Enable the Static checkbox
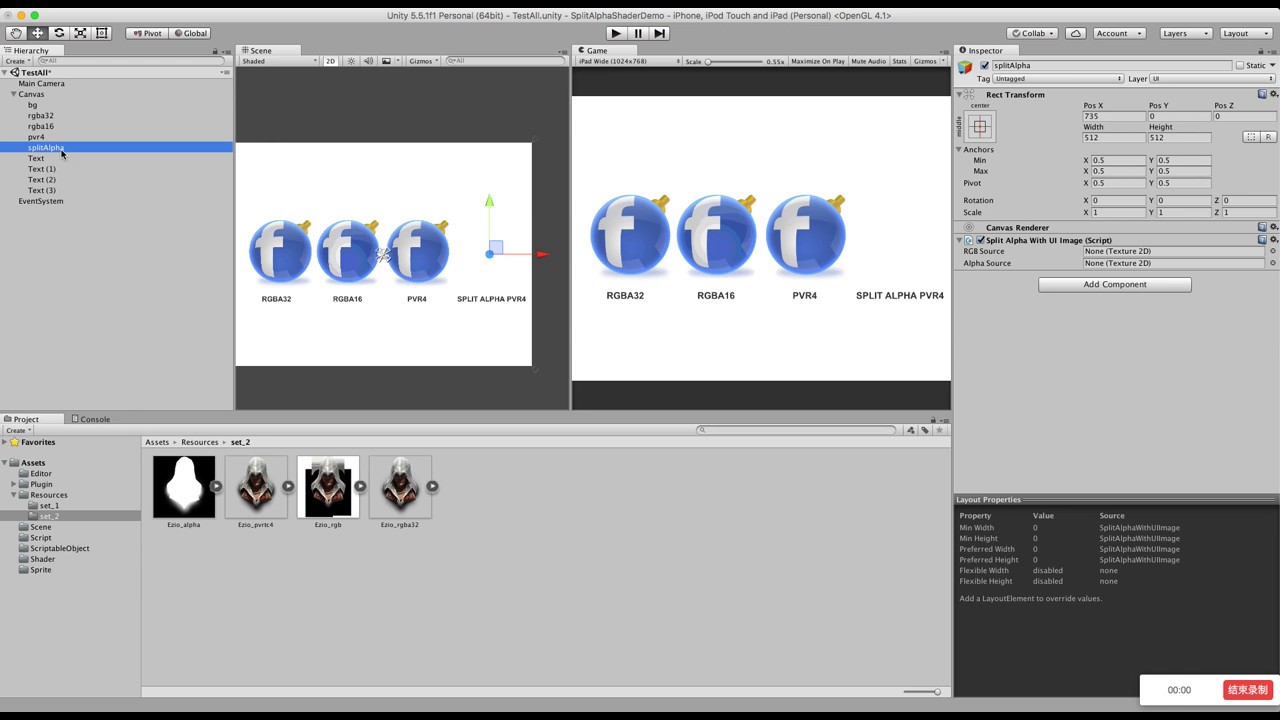Image resolution: width=1280 pixels, height=720 pixels. coord(1240,65)
